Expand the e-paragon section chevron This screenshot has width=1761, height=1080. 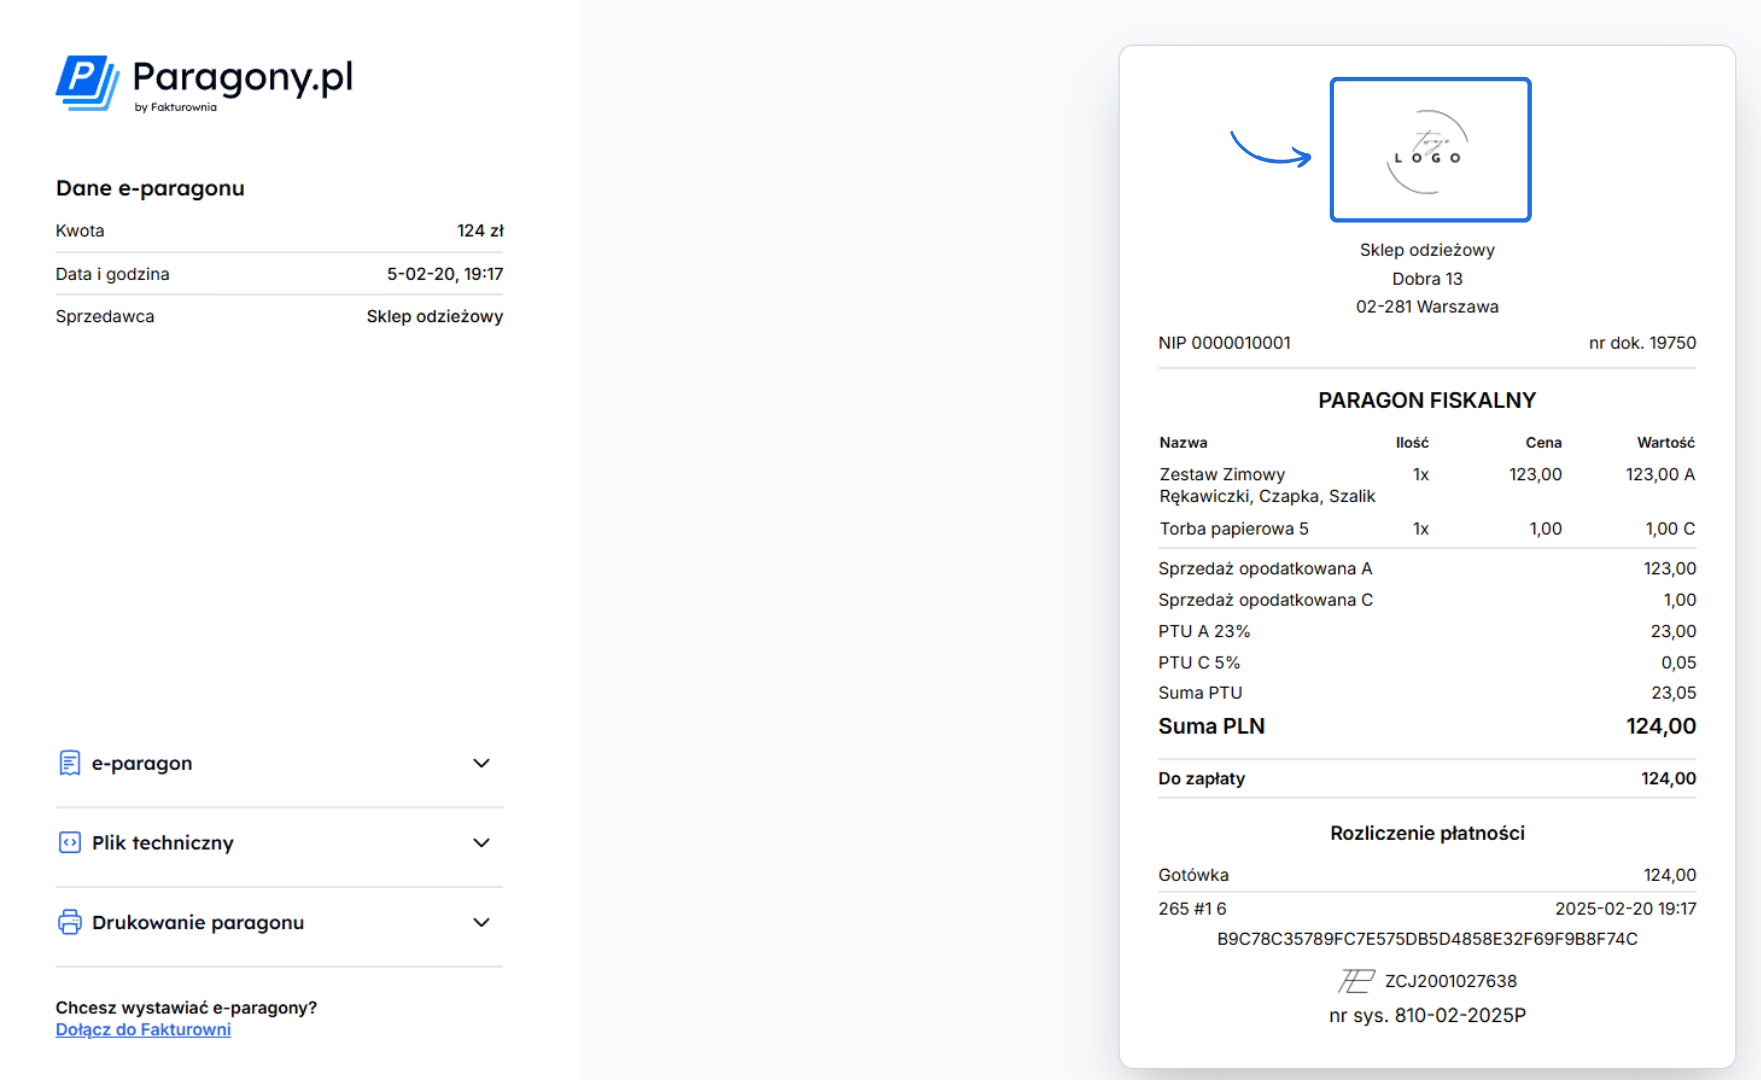point(481,763)
